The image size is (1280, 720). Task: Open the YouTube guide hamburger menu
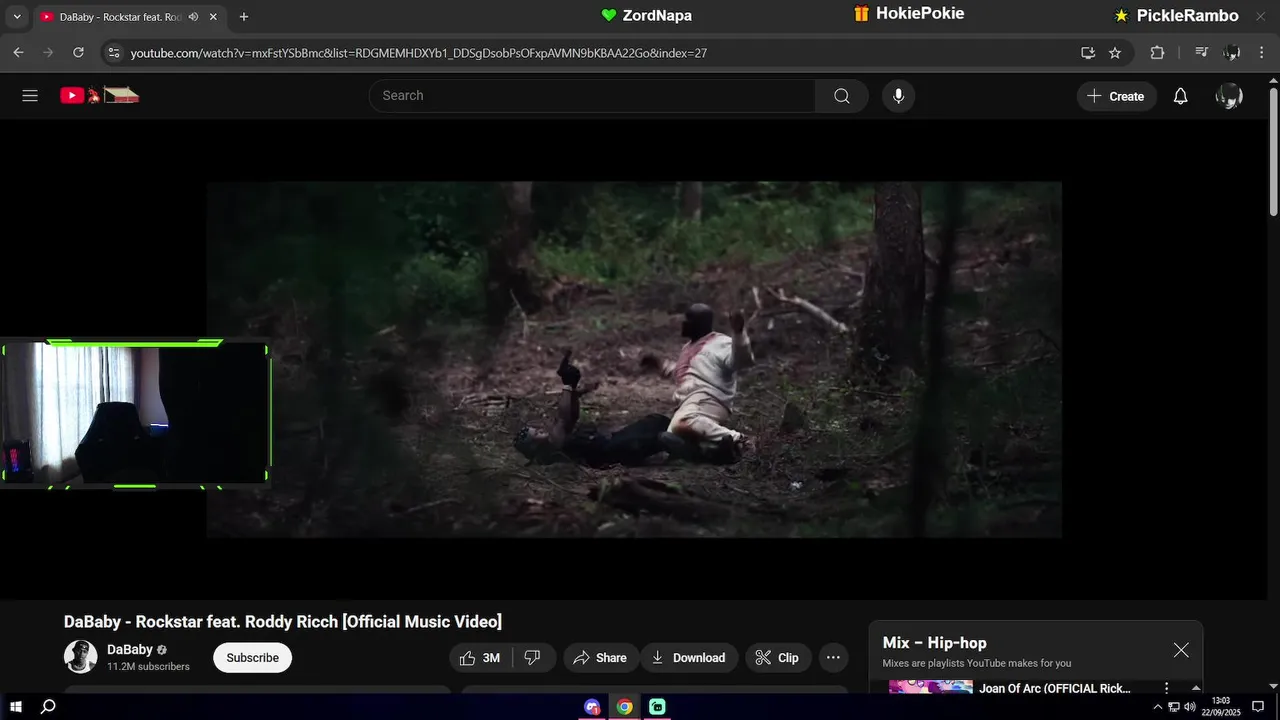pos(30,96)
